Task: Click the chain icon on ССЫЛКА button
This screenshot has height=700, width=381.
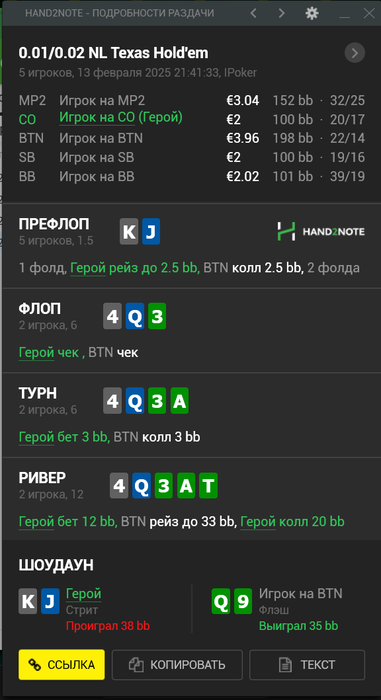Action: click(35, 665)
